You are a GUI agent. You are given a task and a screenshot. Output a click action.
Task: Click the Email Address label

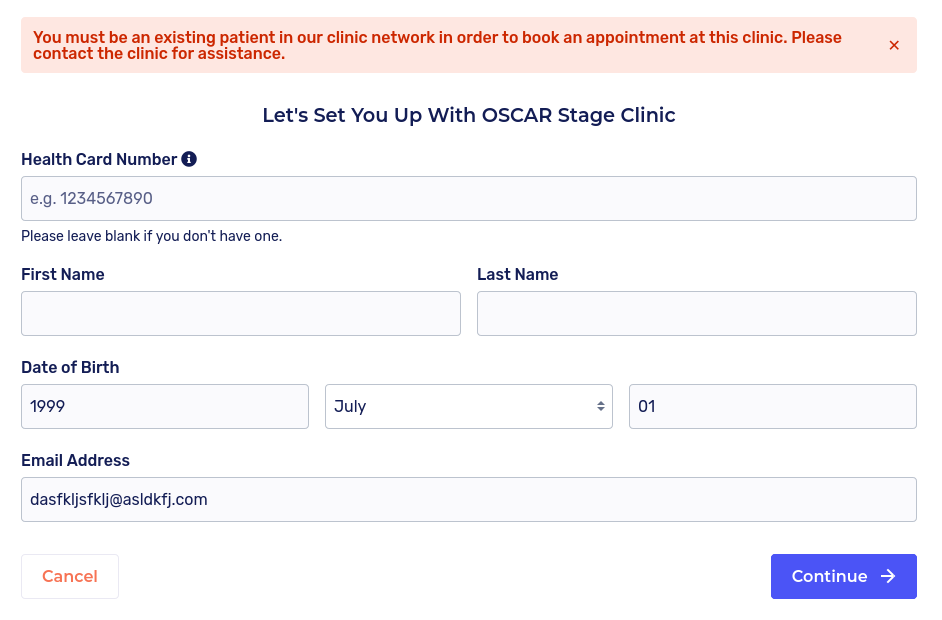tap(75, 460)
